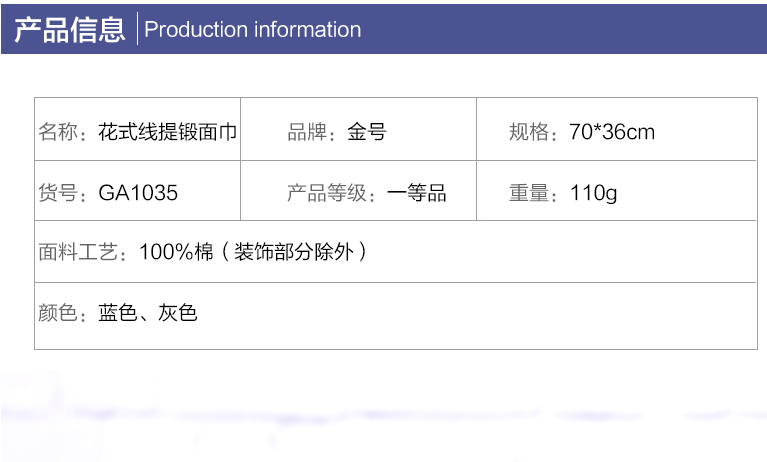Click the note 装饰部分除外
Image resolution: width=767 pixels, height=462 pixels.
pyautogui.click(x=293, y=252)
